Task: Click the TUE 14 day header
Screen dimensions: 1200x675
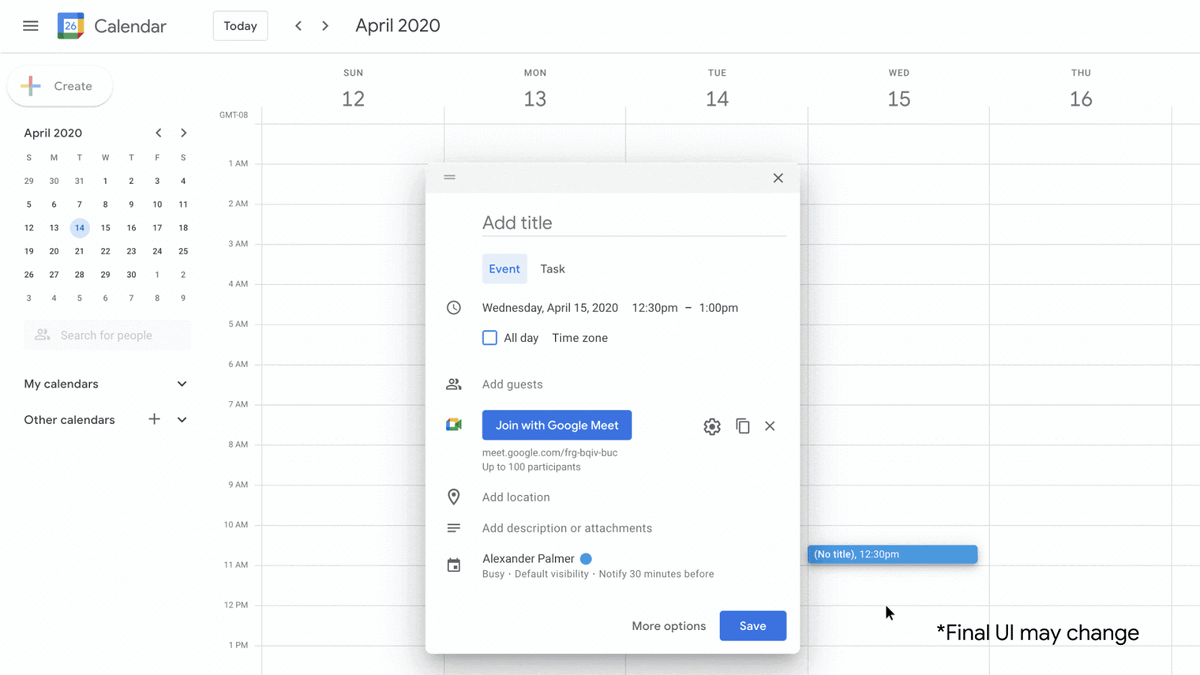Action: [x=717, y=90]
